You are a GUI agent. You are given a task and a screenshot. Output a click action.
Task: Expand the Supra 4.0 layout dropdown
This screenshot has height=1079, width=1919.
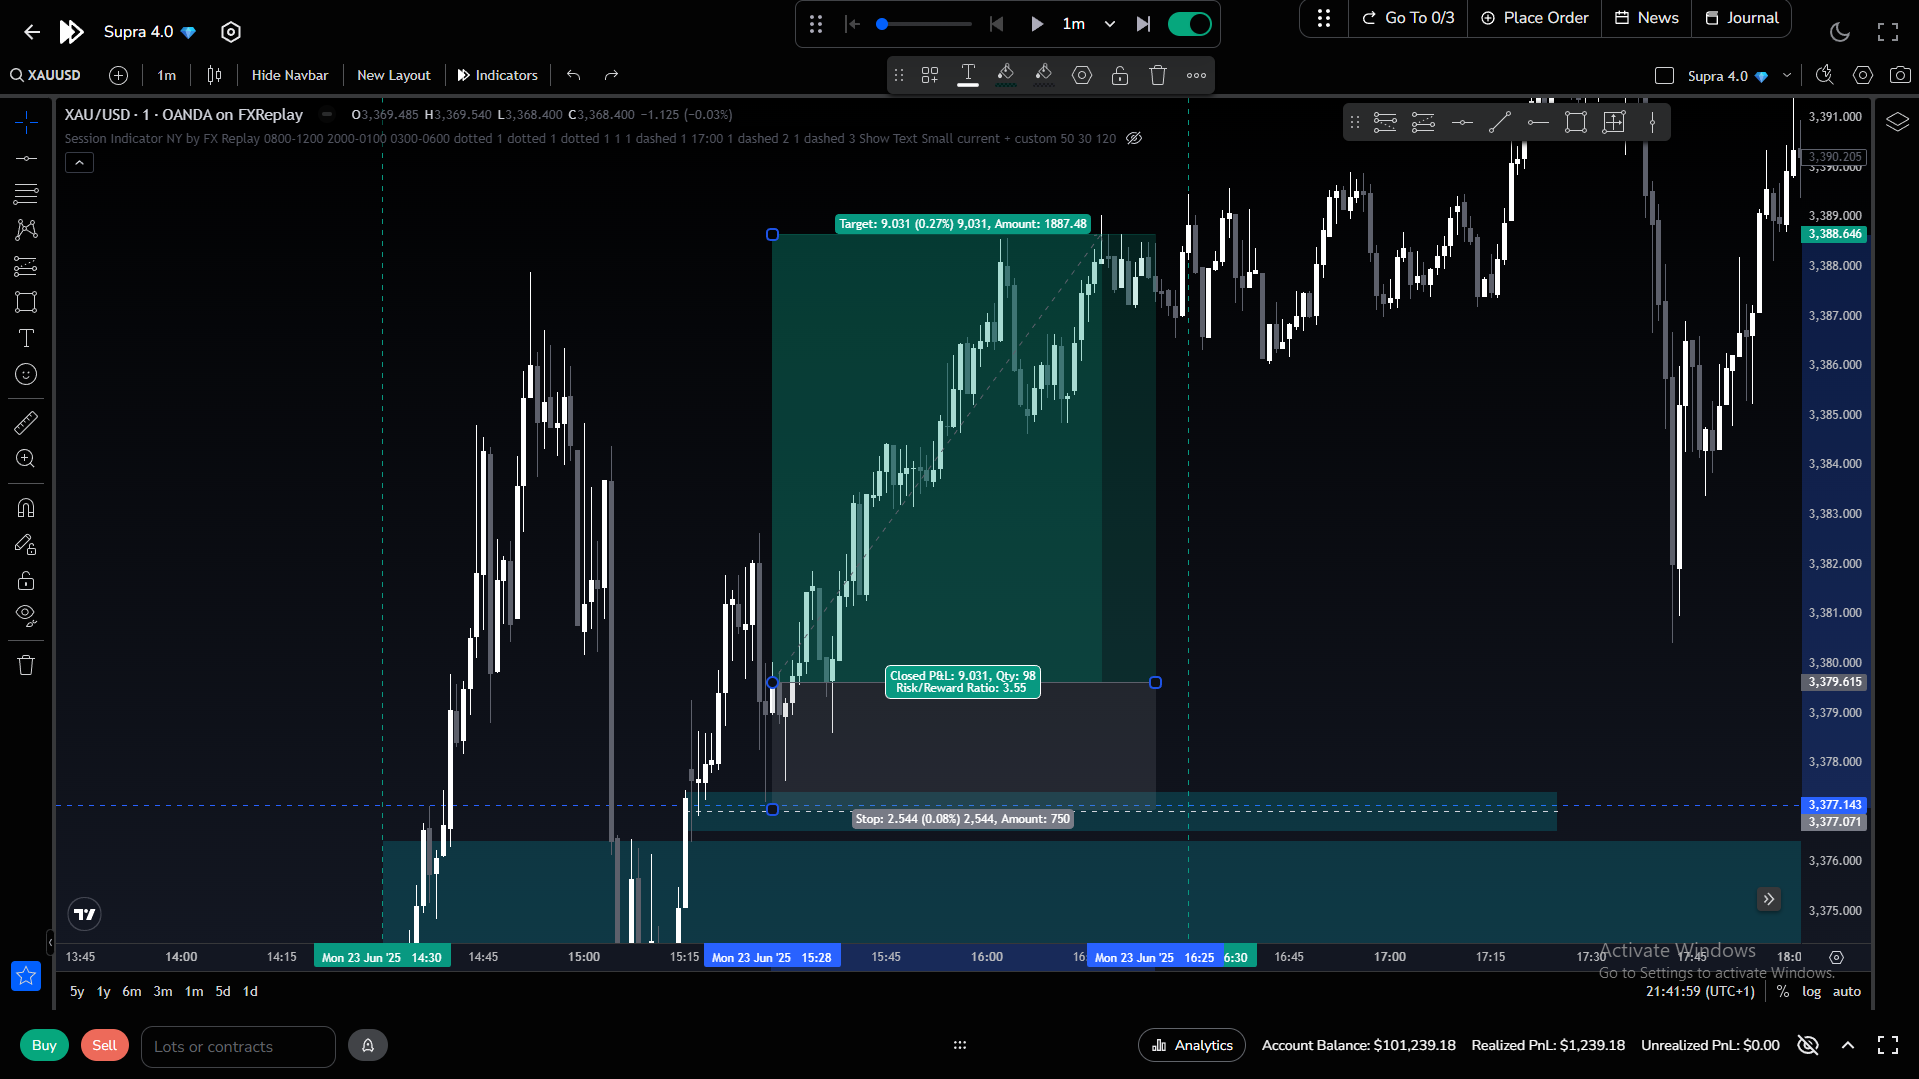click(x=1787, y=75)
